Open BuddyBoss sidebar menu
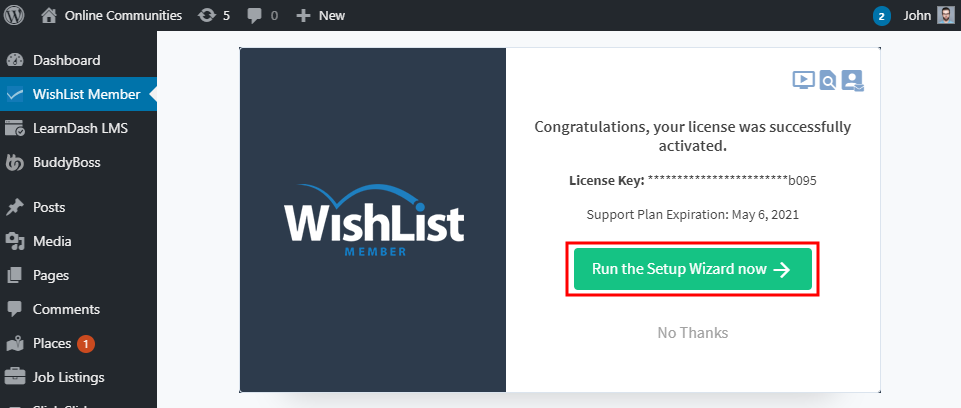 pos(66,162)
